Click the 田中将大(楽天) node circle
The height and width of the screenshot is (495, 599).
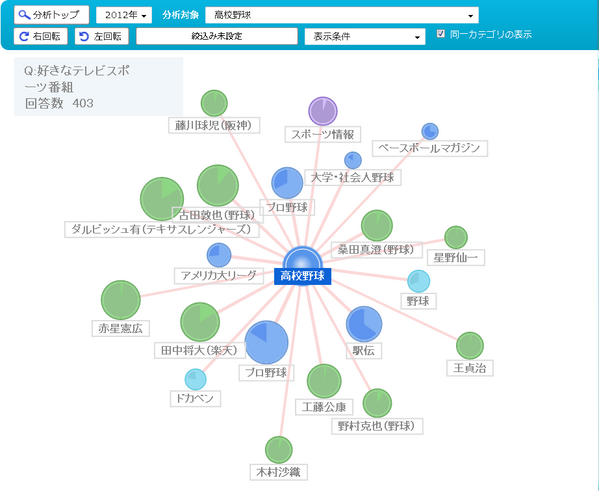coord(200,322)
